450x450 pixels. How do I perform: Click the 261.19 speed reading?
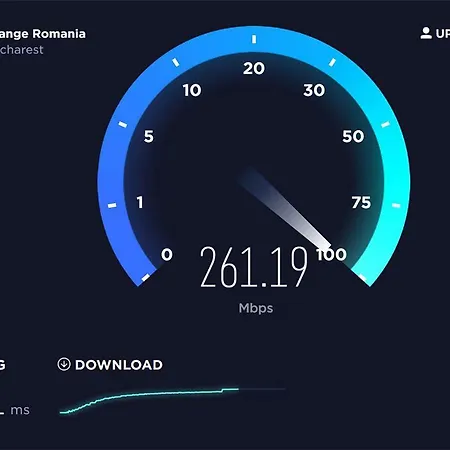(x=254, y=267)
